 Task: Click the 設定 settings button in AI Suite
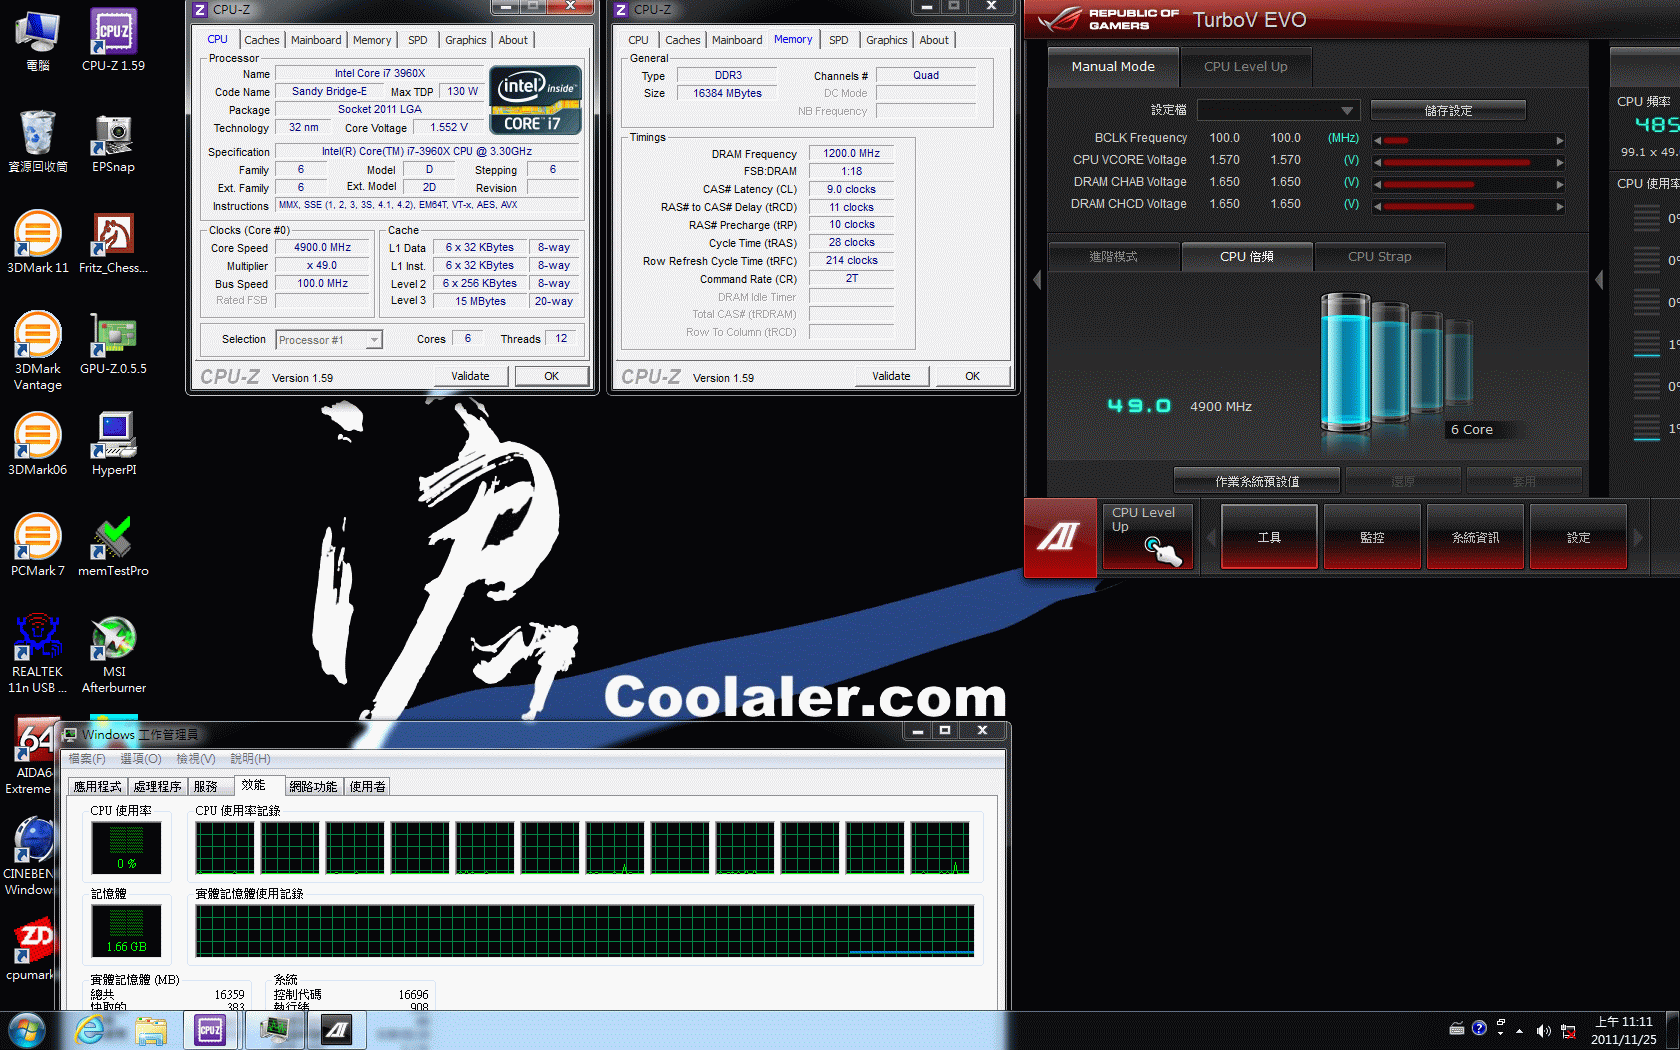click(1578, 537)
